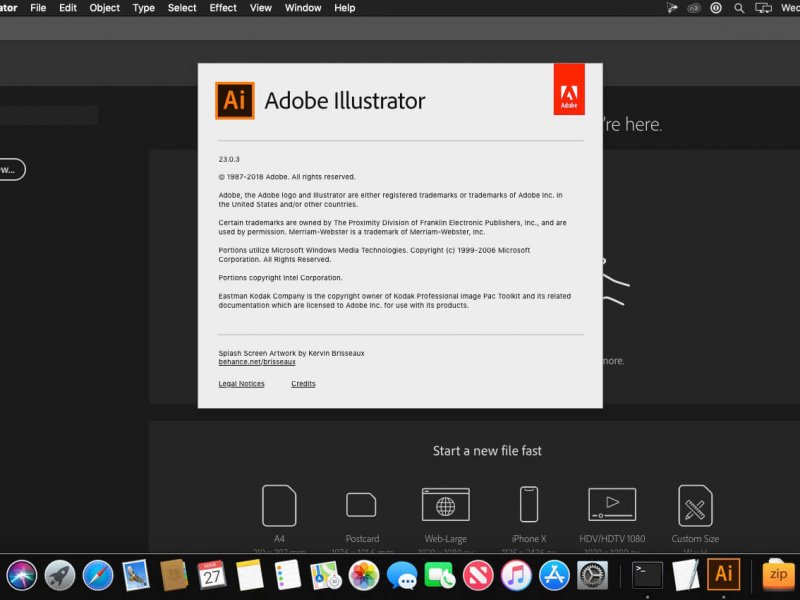
Task: Click the Creative Cloud menu bar icon
Action: pyautogui.click(x=693, y=8)
